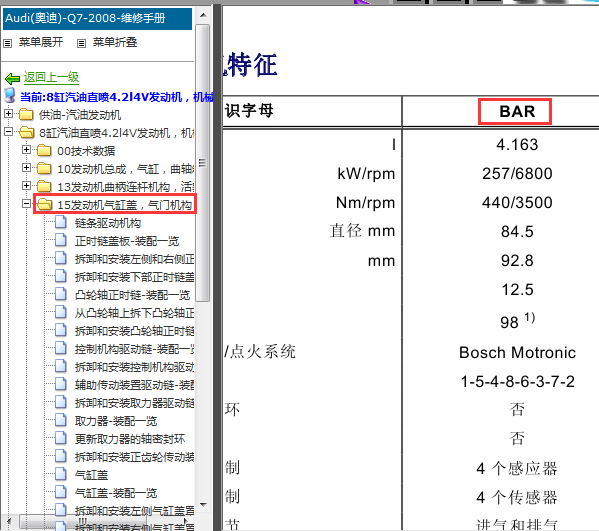Click the 4.163 displacement value

(517, 145)
